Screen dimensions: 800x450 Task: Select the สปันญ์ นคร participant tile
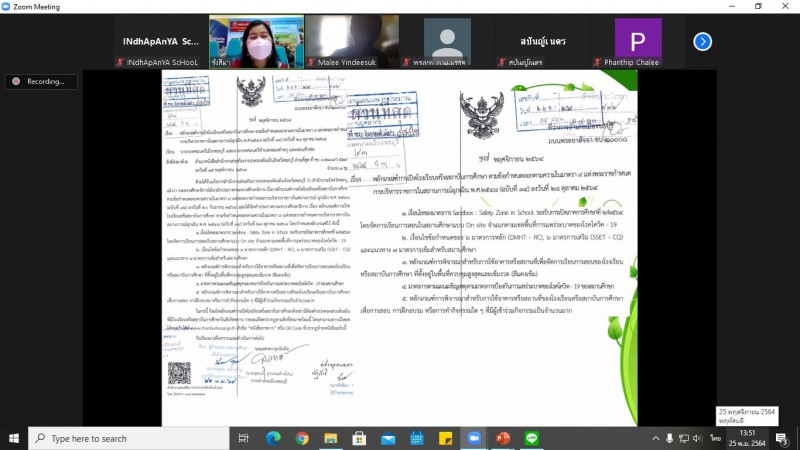pos(543,42)
